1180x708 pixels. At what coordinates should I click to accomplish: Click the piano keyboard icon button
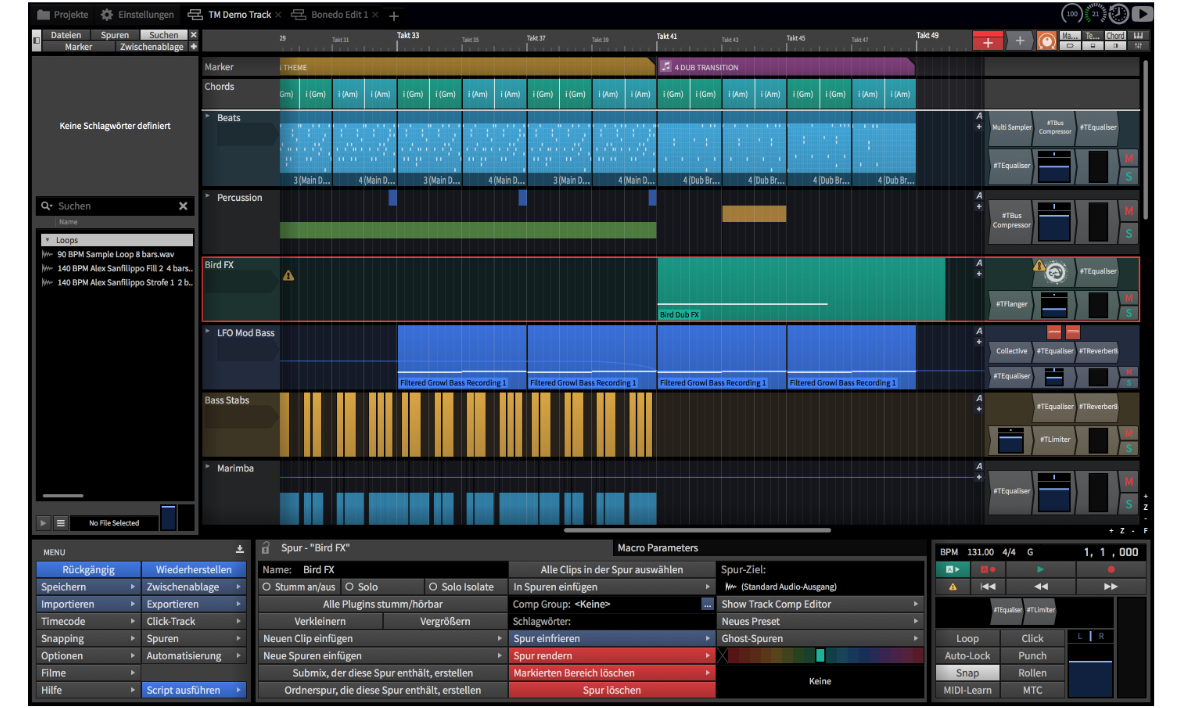1139,35
